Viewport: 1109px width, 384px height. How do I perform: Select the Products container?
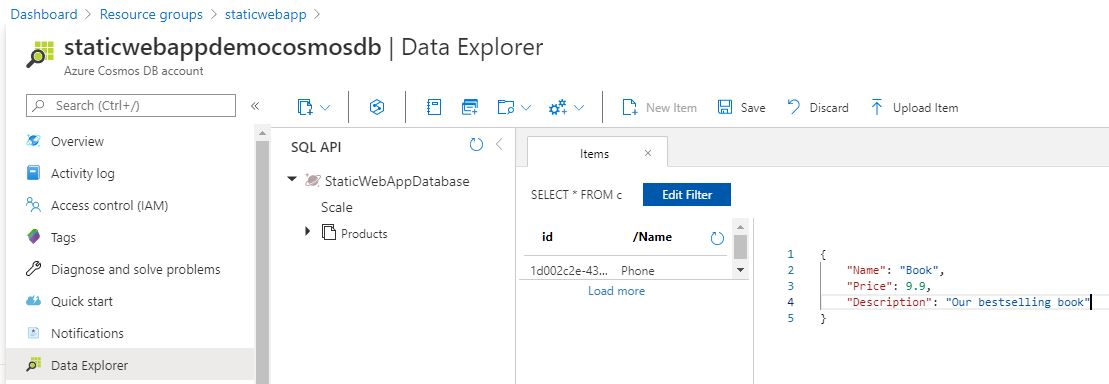pos(364,233)
